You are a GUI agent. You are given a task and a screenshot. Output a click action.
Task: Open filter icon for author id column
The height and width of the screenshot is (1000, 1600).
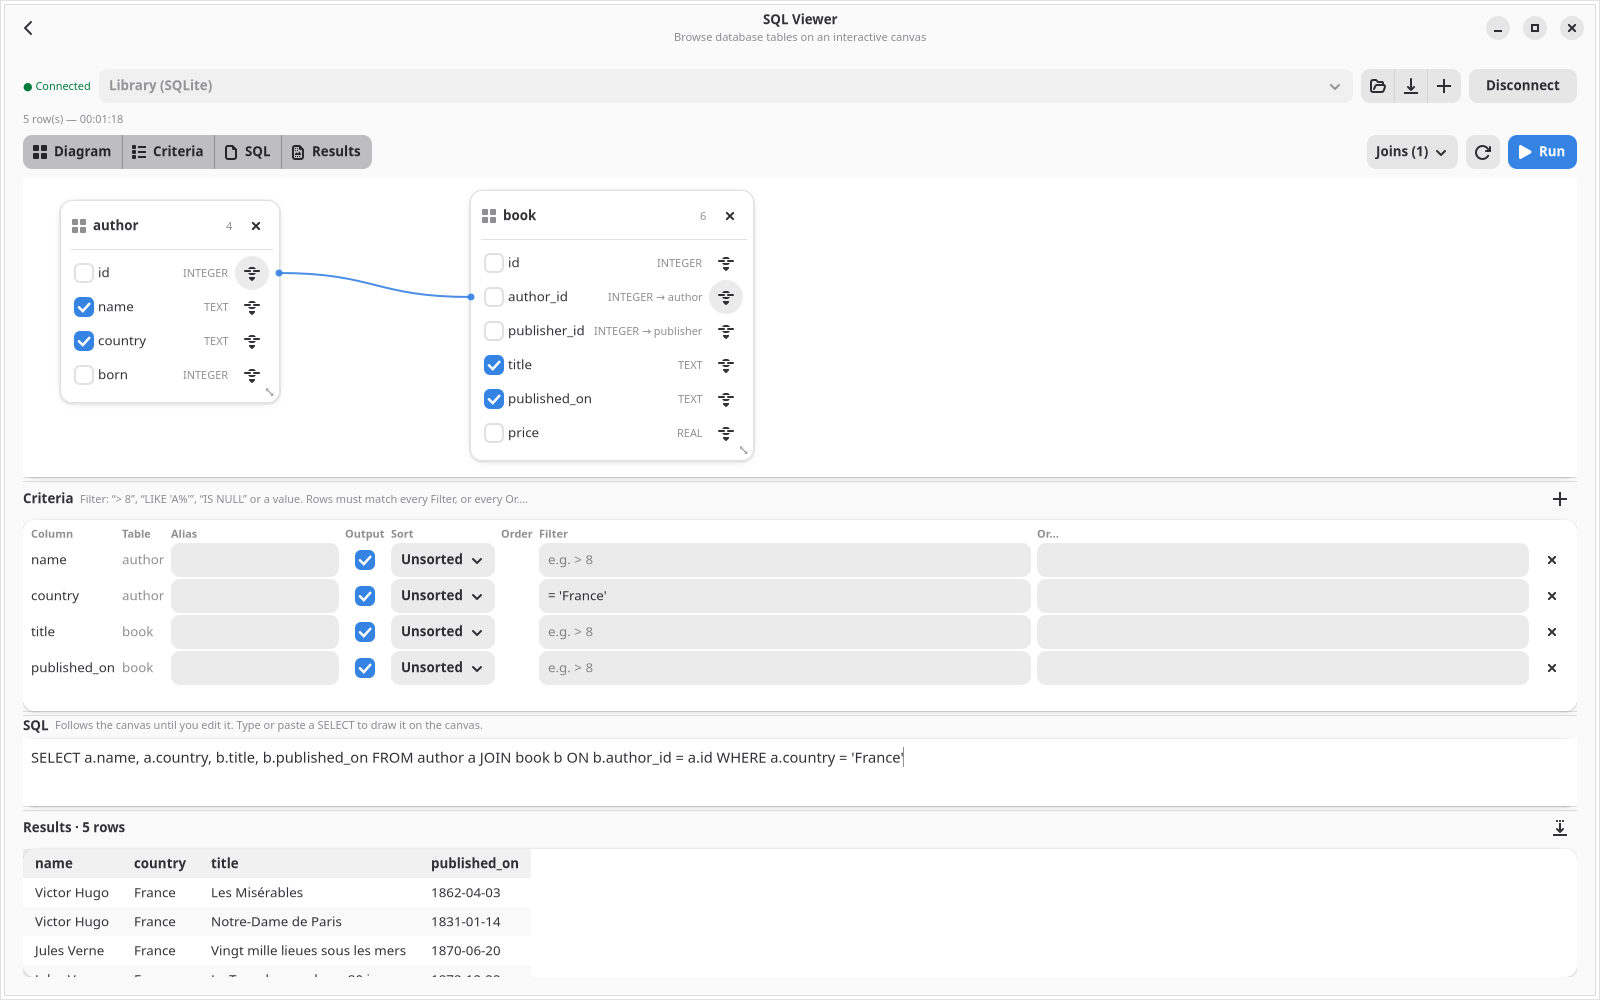(252, 273)
